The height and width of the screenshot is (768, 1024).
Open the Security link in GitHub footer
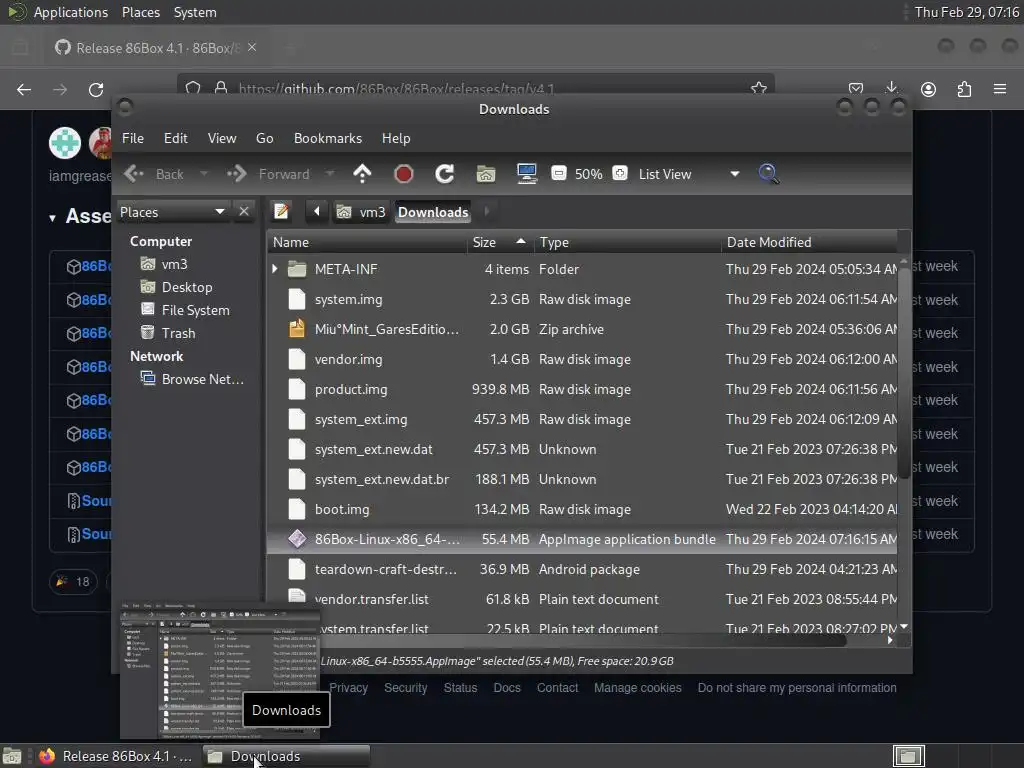[405, 688]
